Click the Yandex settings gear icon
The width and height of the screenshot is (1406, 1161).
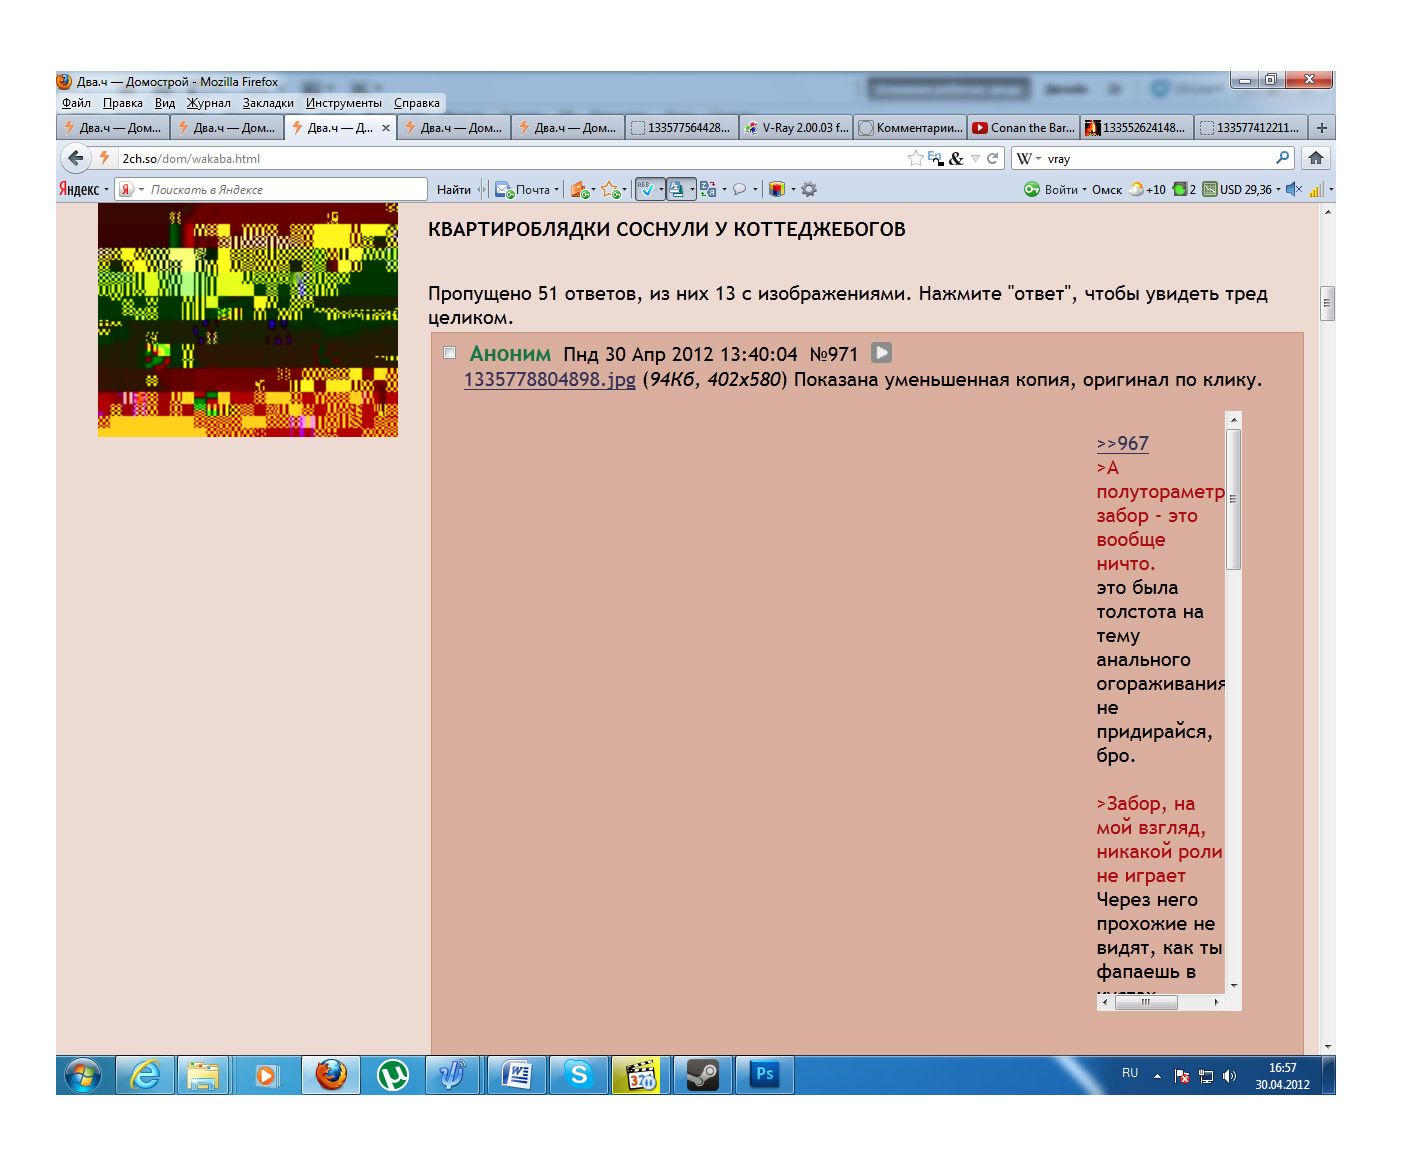pos(809,189)
